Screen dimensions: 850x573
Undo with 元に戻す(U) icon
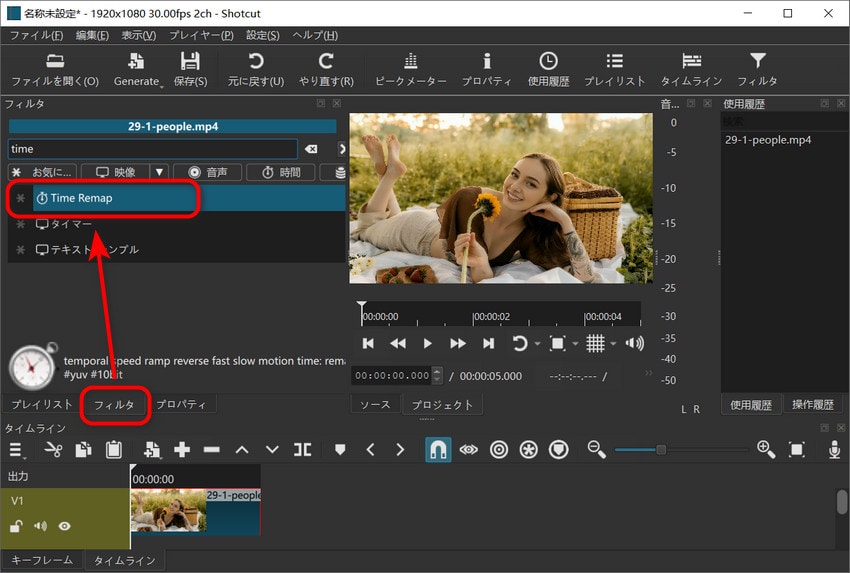point(256,69)
